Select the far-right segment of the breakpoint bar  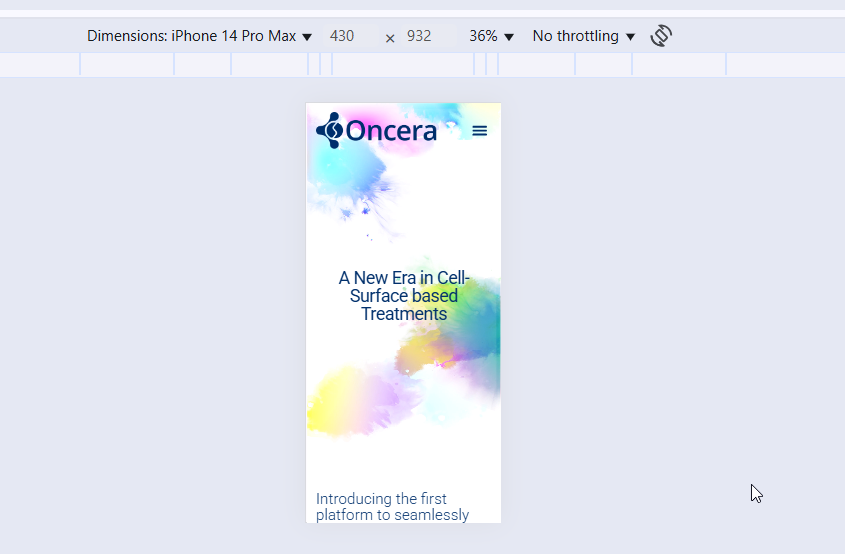click(785, 65)
